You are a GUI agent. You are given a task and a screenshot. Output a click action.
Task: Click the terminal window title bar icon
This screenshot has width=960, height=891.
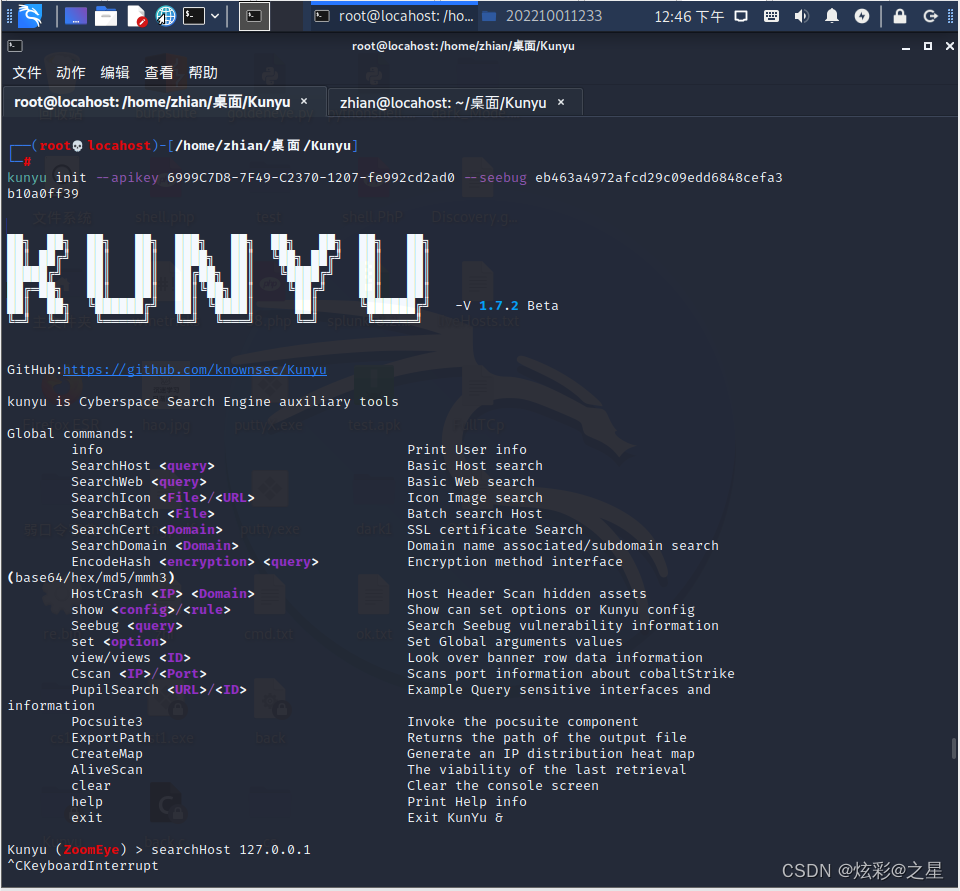(15, 46)
